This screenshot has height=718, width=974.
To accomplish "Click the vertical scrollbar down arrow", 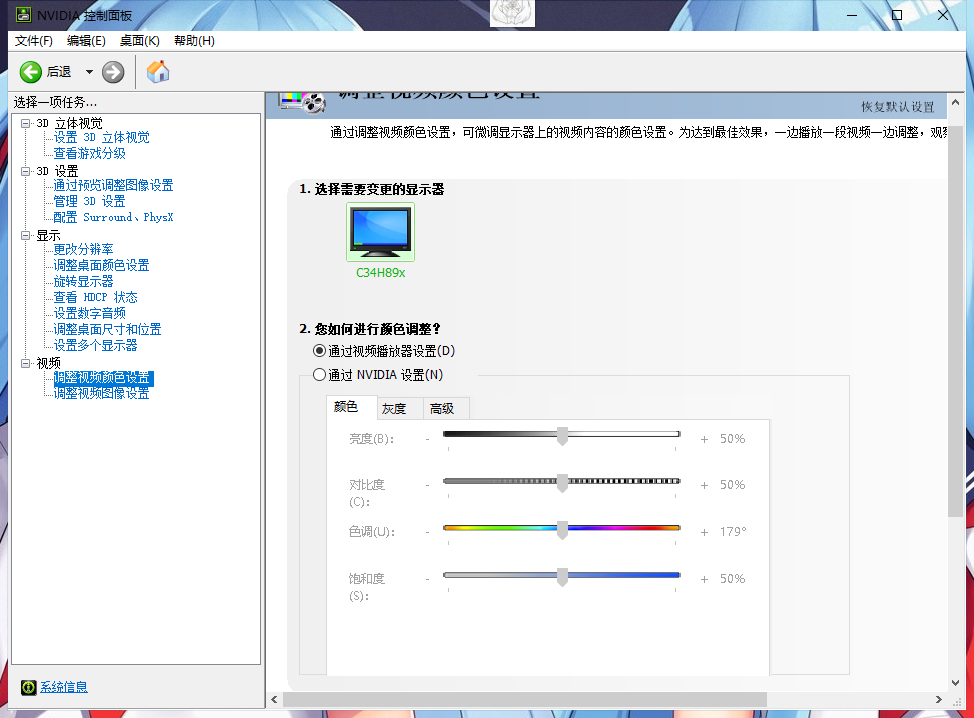I will pos(955,683).
